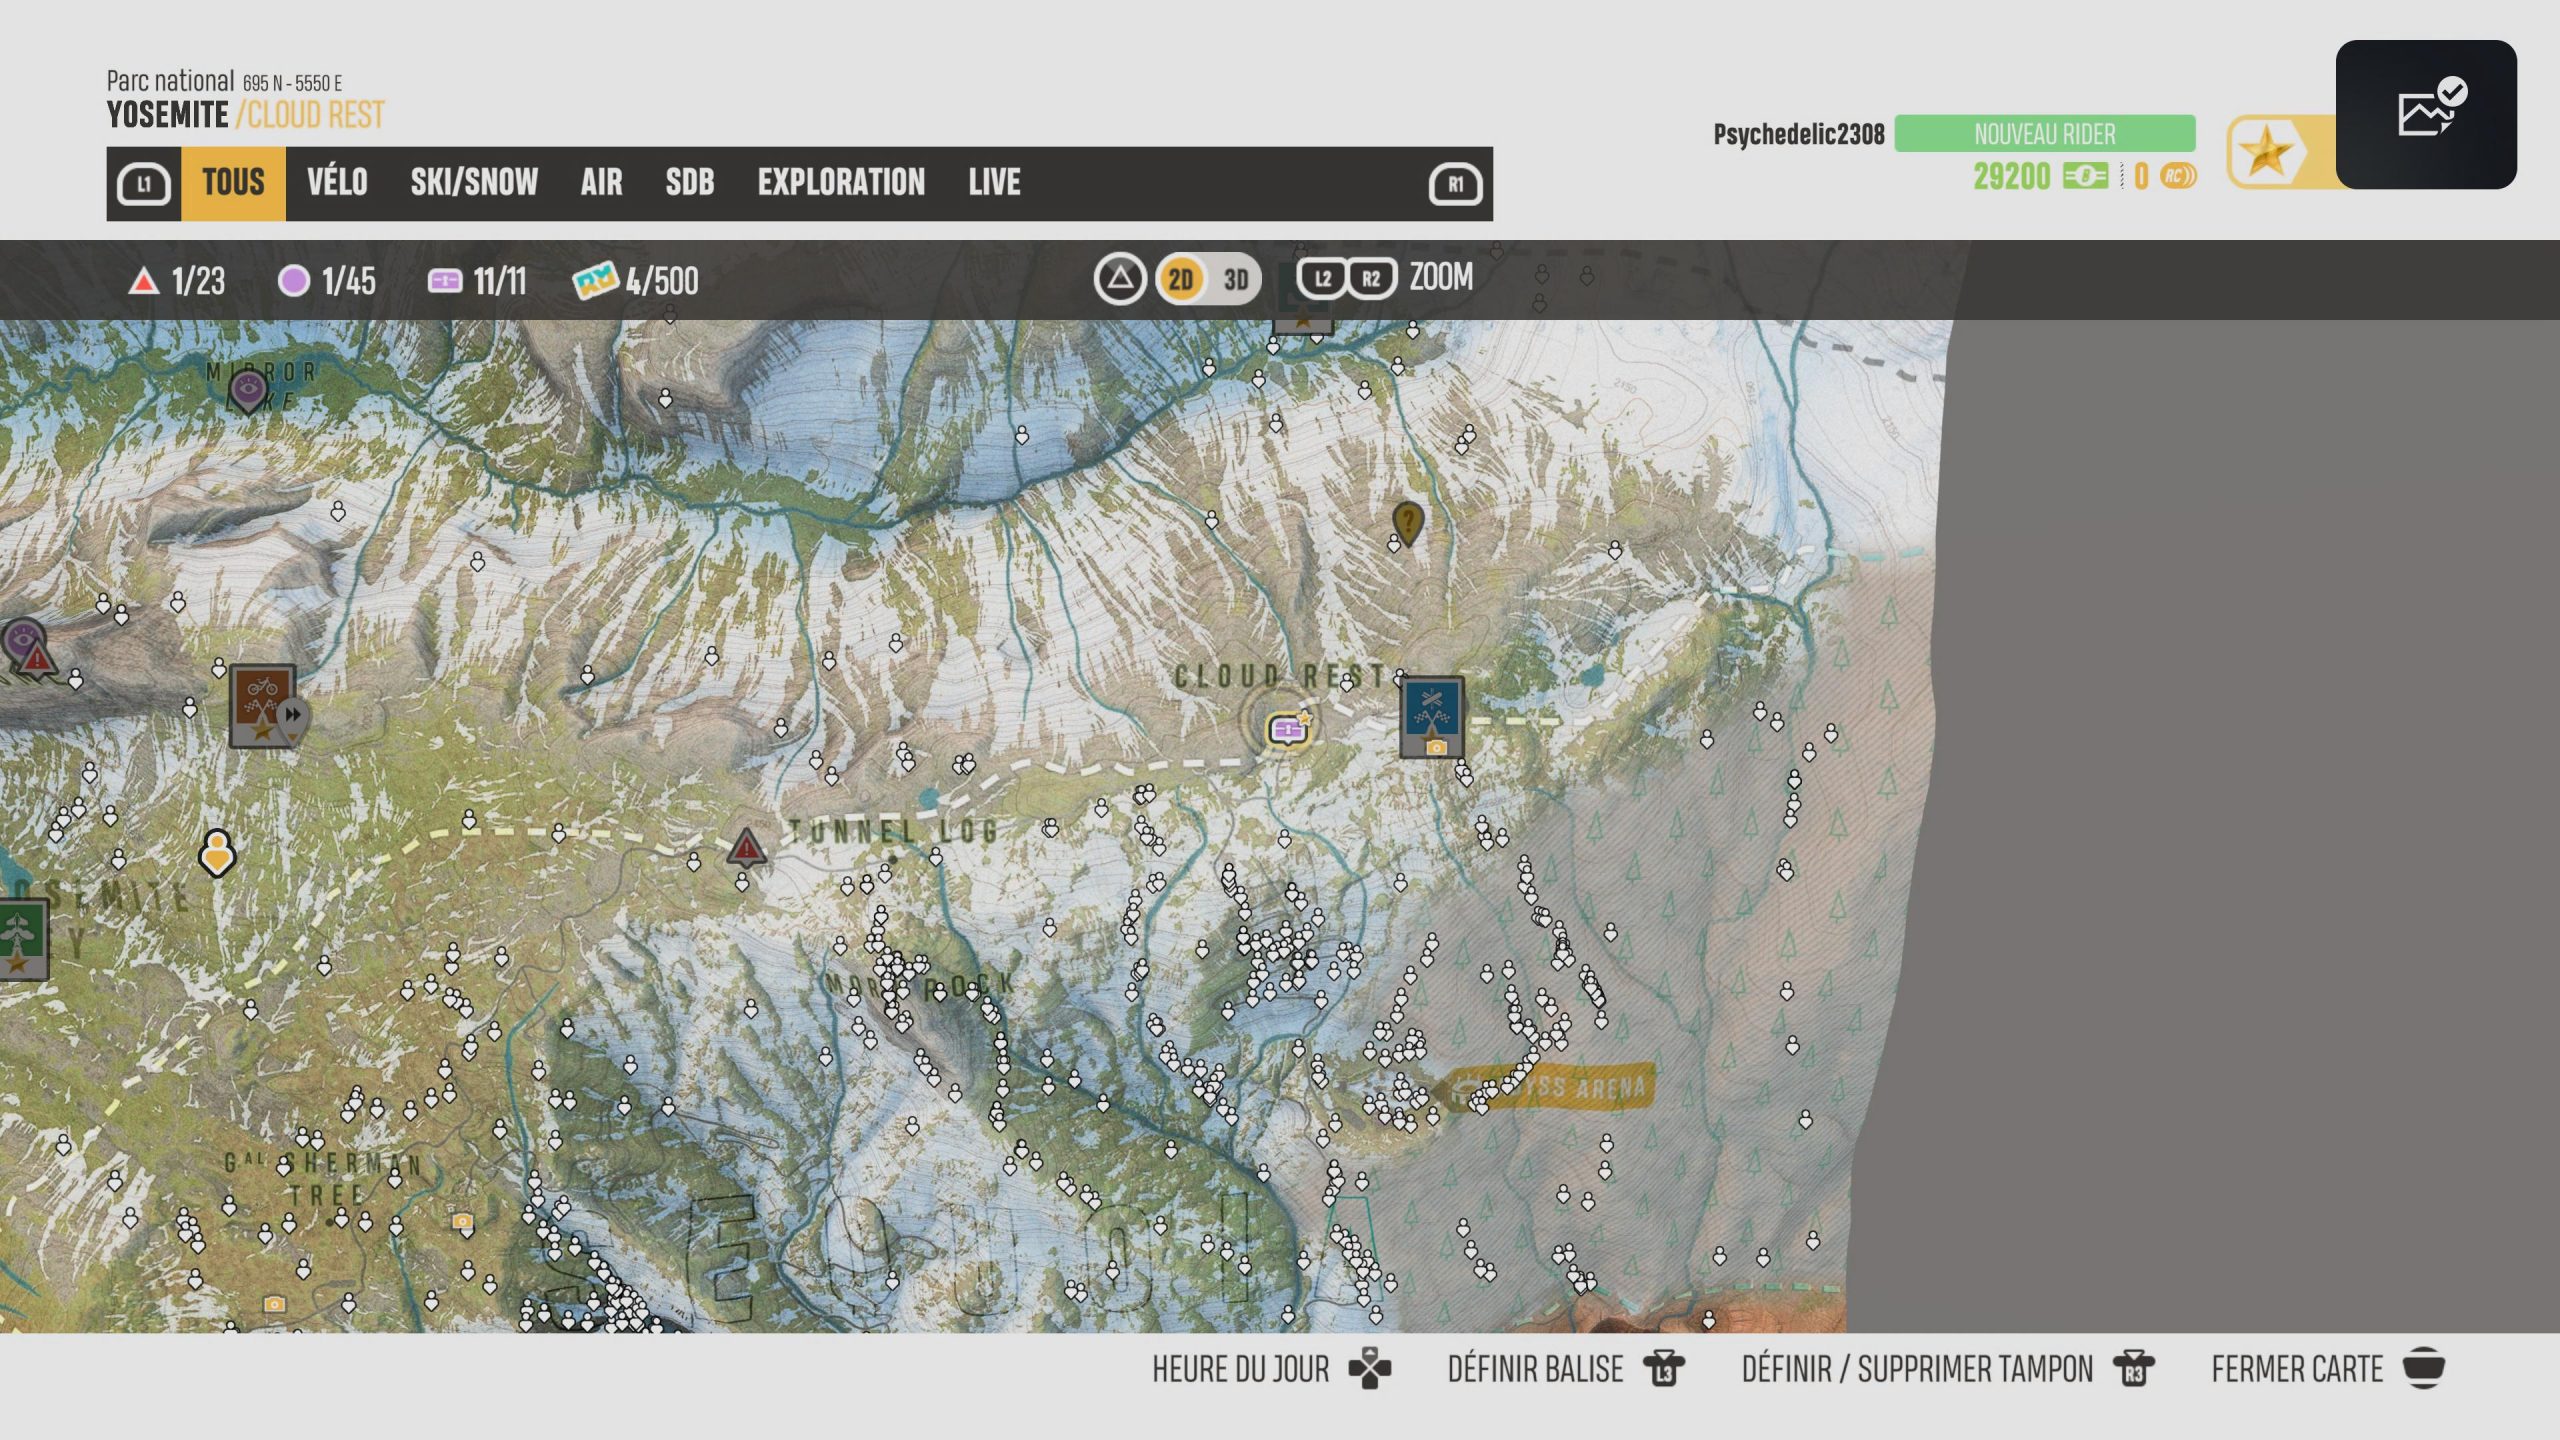This screenshot has height=1440, width=2560.
Task: Switch map view to 3D
Action: click(x=1235, y=279)
